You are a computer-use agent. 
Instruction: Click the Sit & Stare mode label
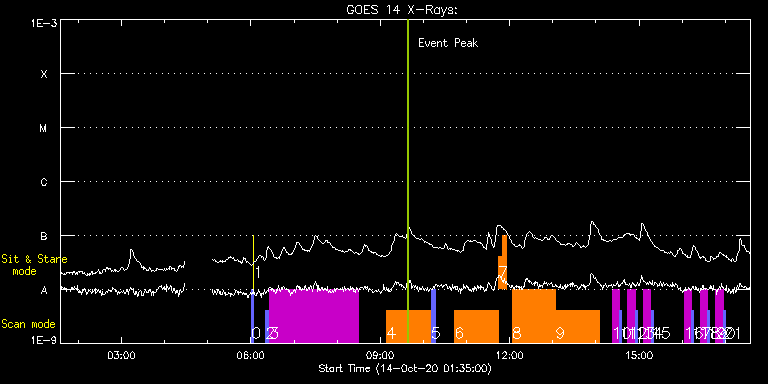[34, 265]
